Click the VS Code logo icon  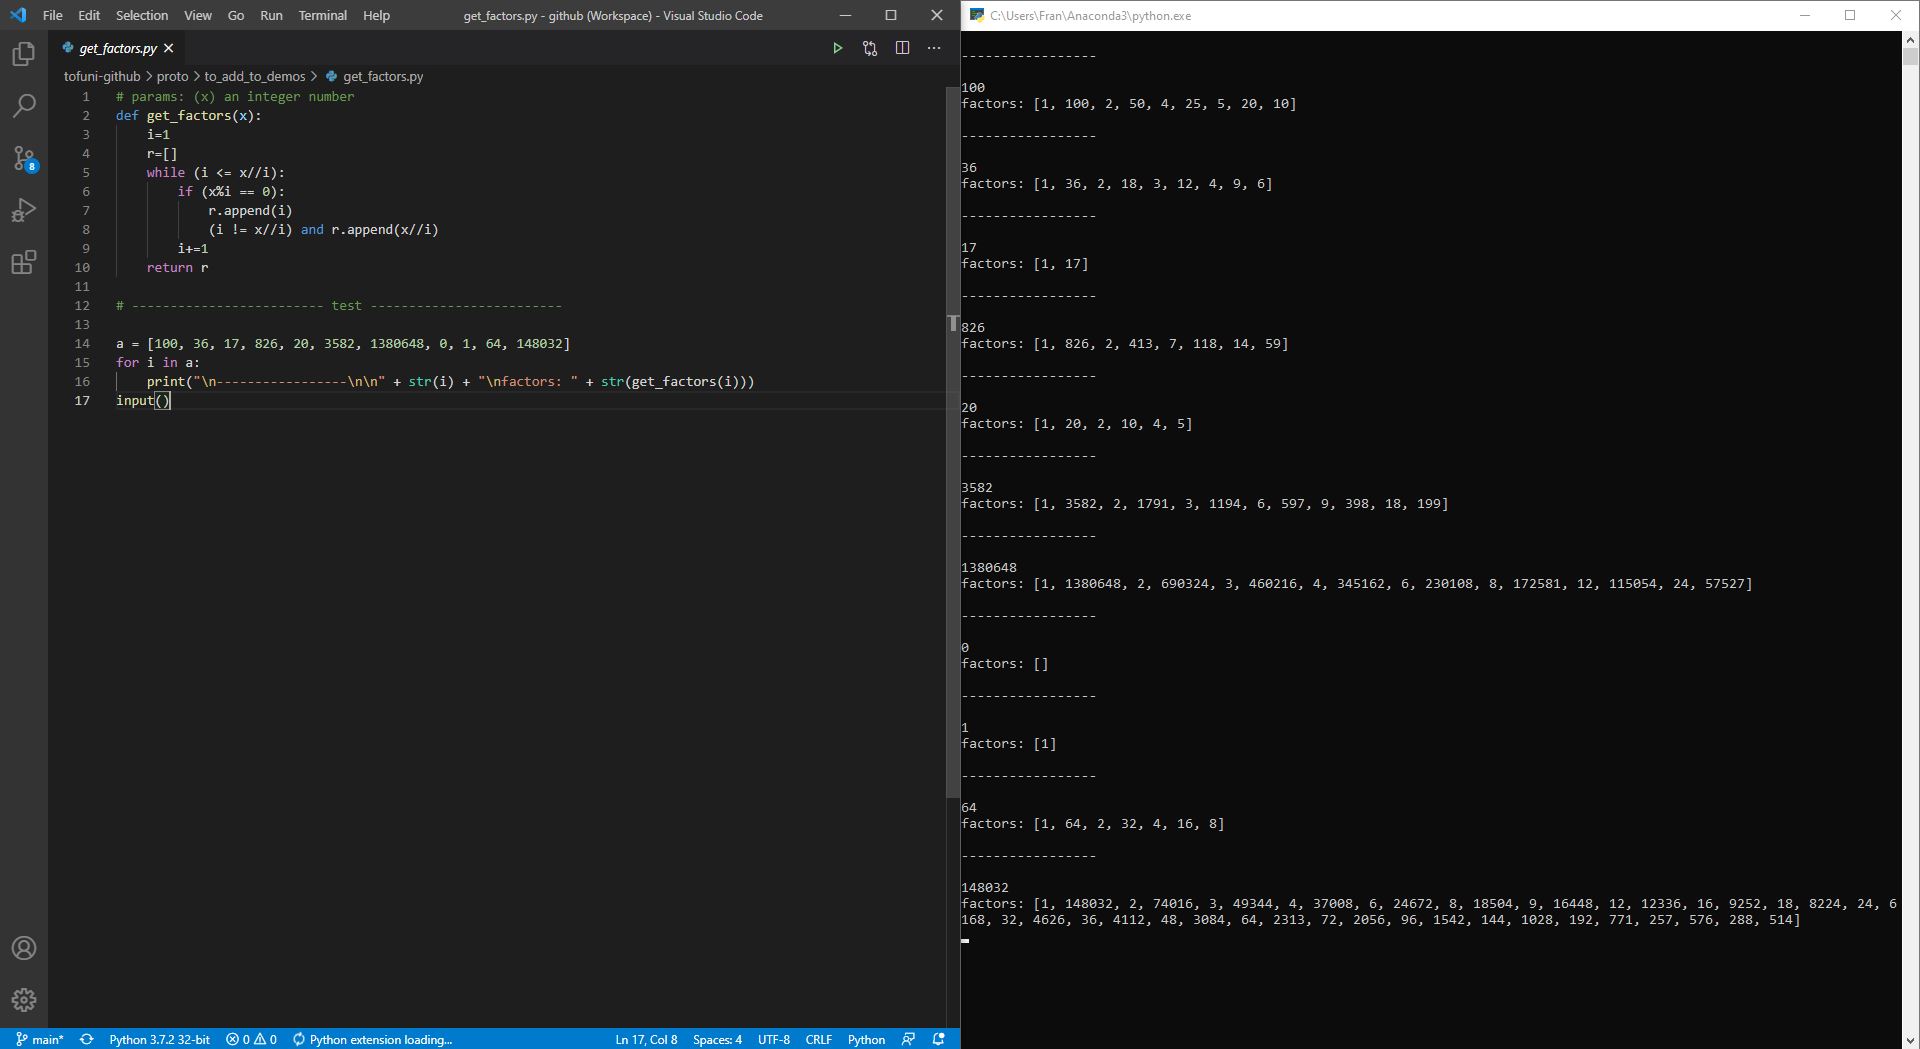coord(18,15)
